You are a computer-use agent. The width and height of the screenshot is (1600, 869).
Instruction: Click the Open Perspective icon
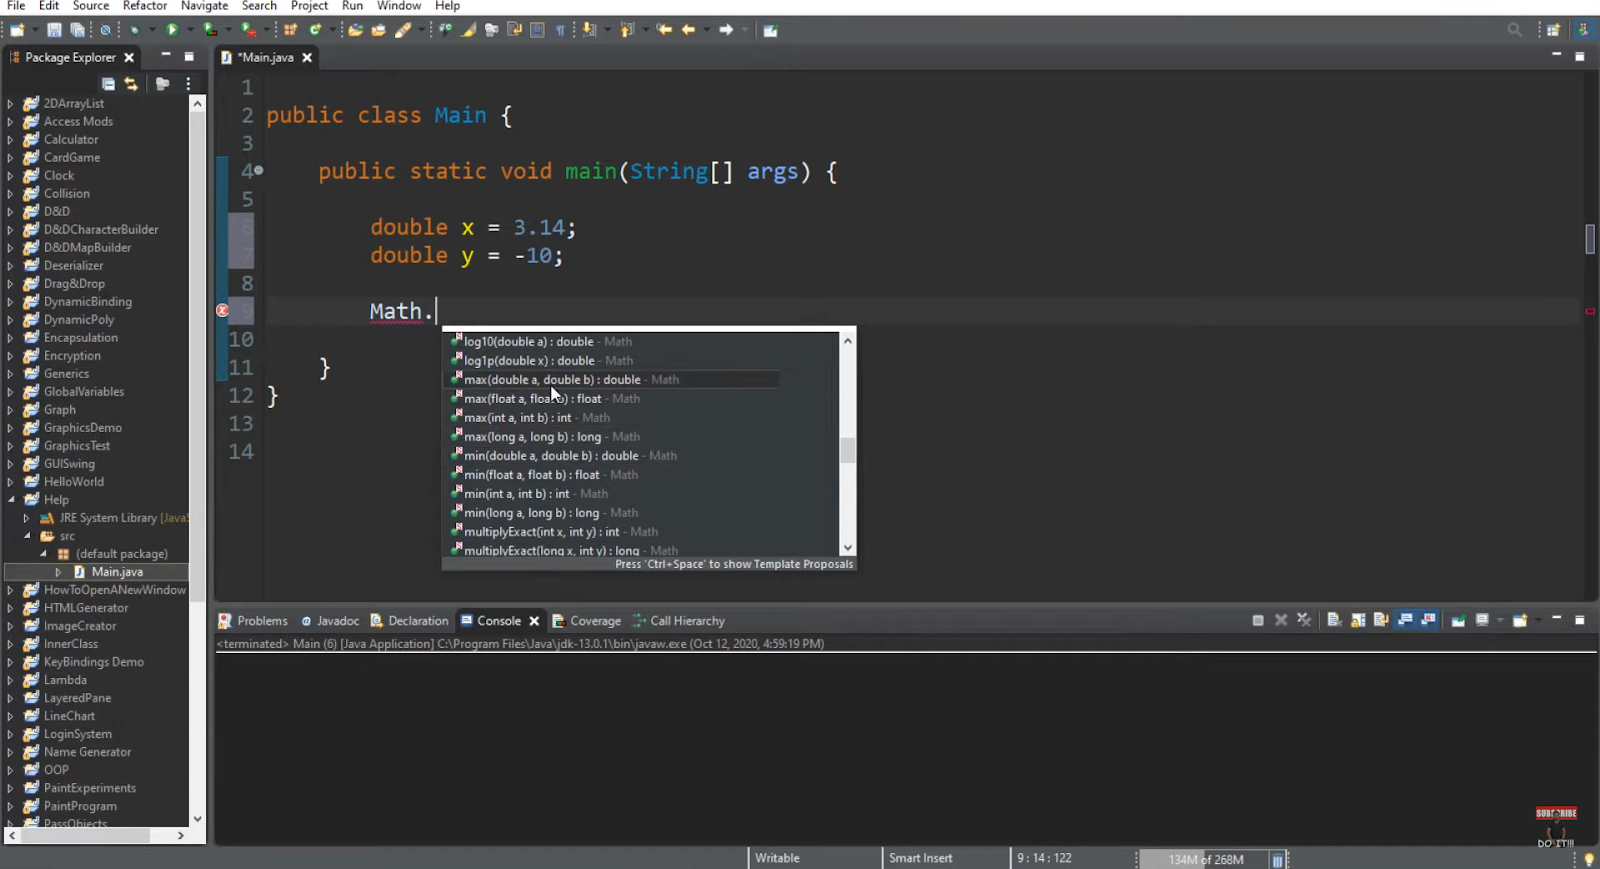(x=1553, y=30)
